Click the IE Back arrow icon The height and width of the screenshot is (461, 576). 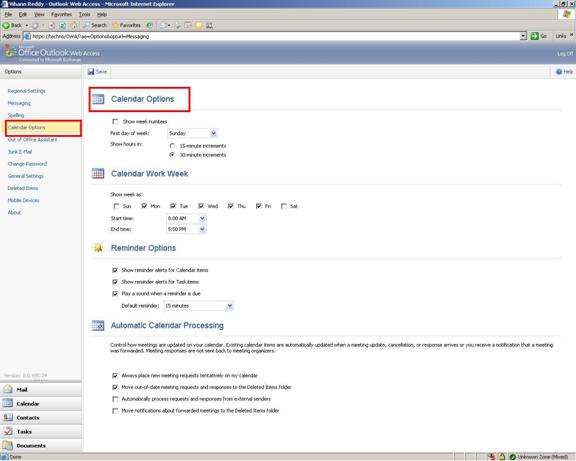click(x=6, y=25)
